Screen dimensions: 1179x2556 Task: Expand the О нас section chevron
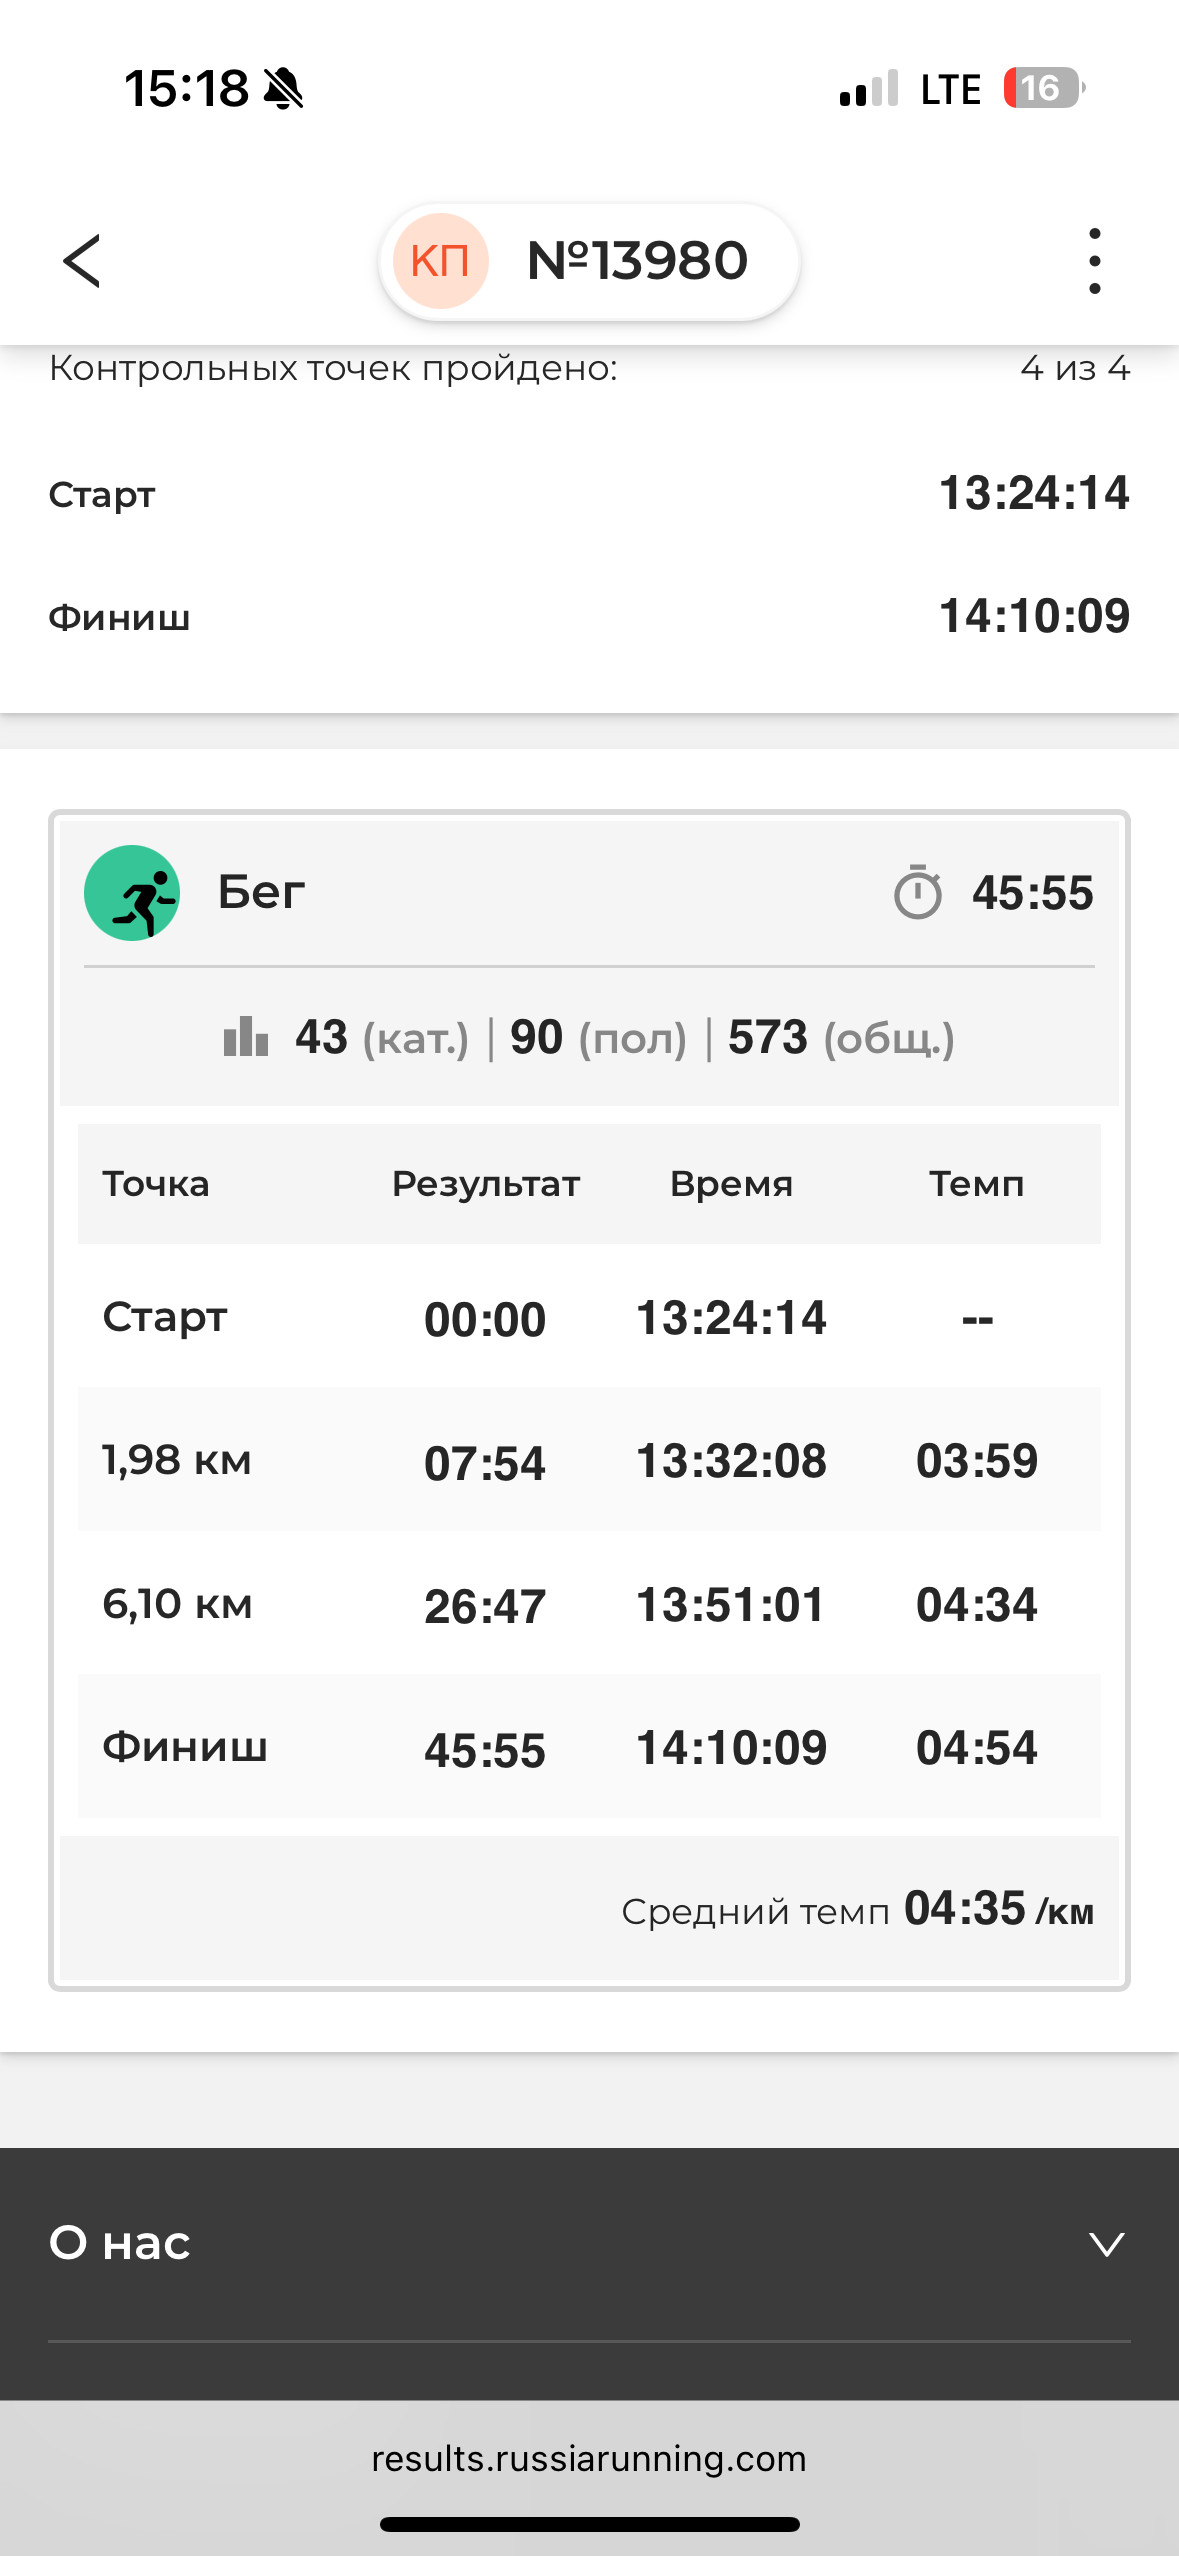[1107, 2243]
